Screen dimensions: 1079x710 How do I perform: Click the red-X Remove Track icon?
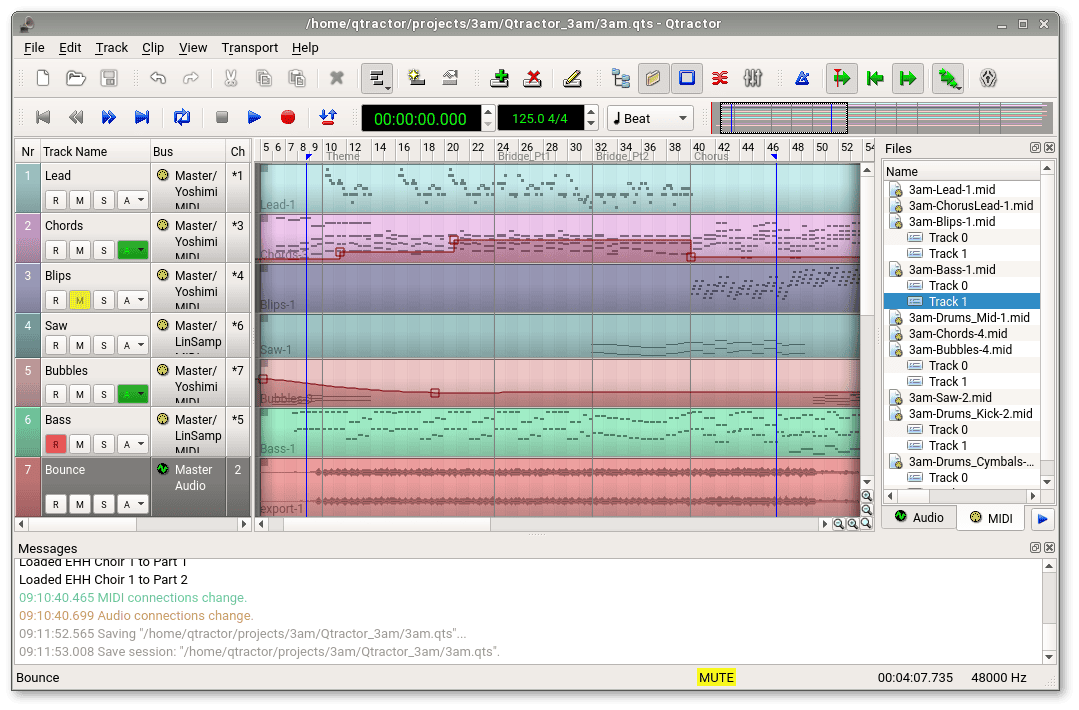(533, 78)
